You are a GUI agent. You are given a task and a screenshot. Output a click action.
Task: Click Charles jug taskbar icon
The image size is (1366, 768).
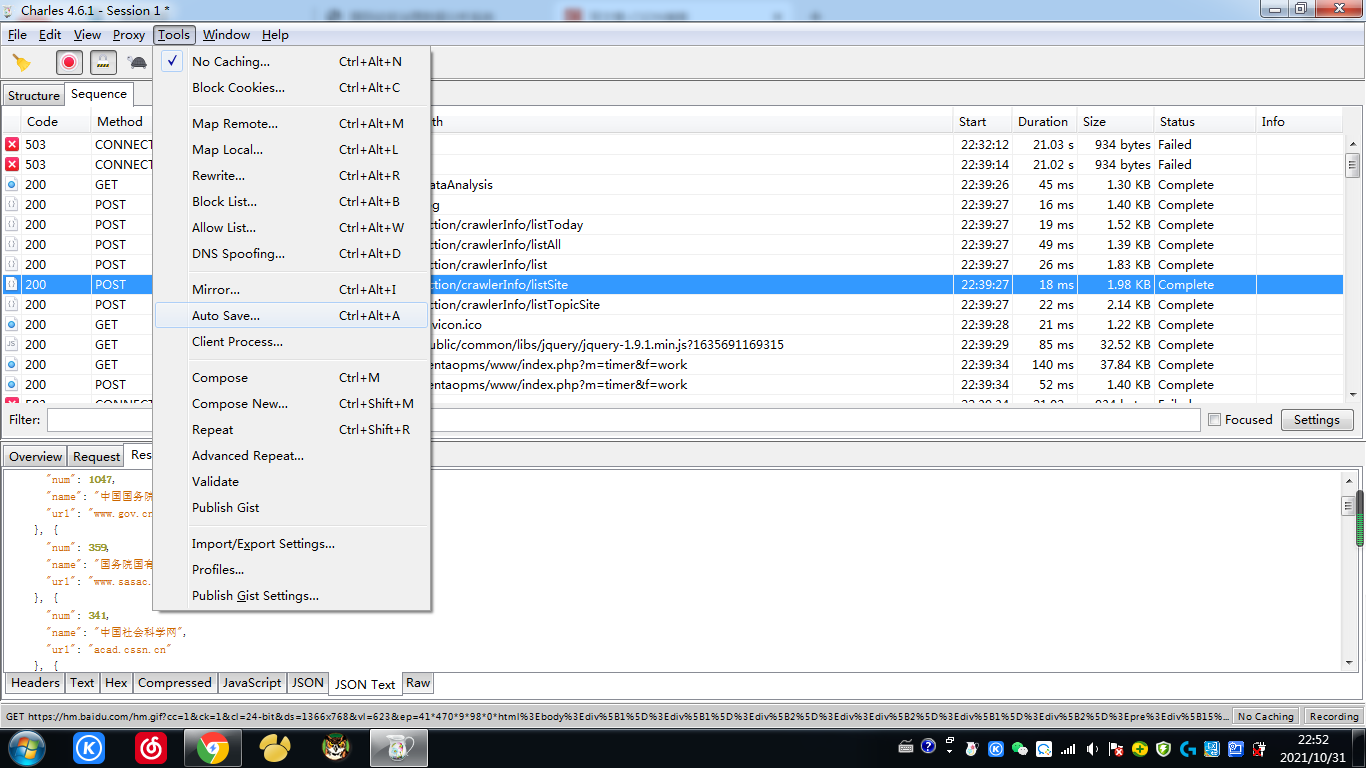coord(399,748)
